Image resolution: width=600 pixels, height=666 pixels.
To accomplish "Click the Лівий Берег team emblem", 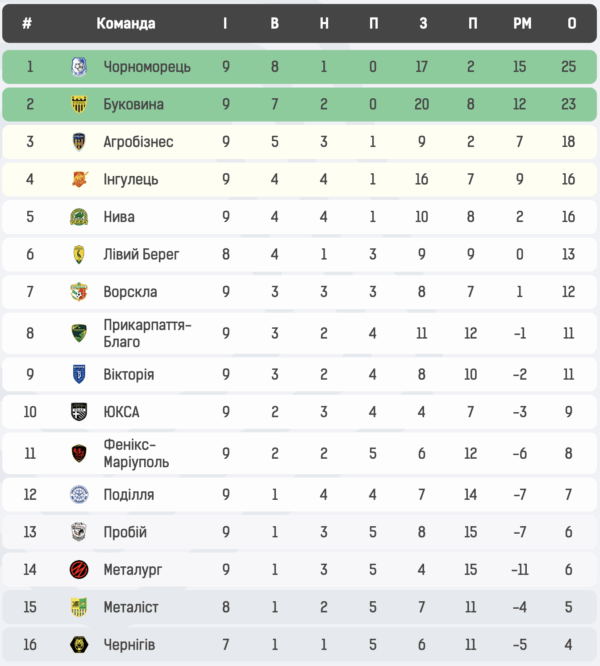I will pos(79,254).
